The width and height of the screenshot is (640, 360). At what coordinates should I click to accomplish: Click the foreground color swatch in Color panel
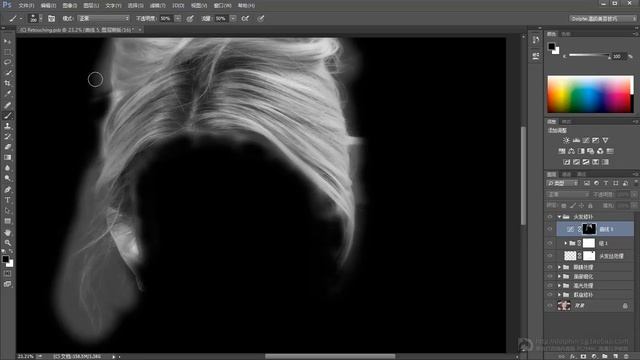[551, 46]
